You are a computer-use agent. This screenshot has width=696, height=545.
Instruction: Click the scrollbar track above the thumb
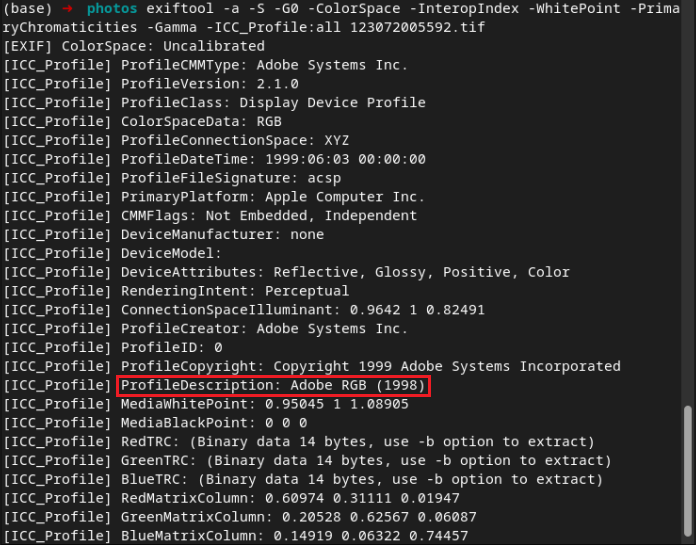coord(686,200)
